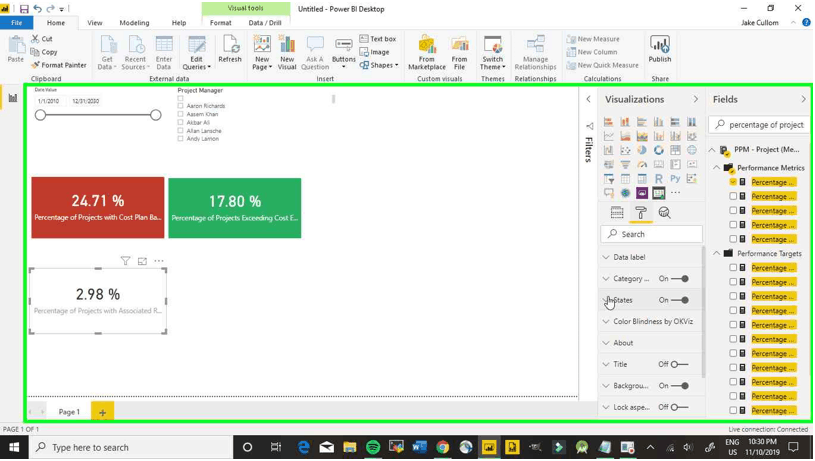Turn on Lock aspect toggle
The image size is (815, 461).
click(679, 407)
